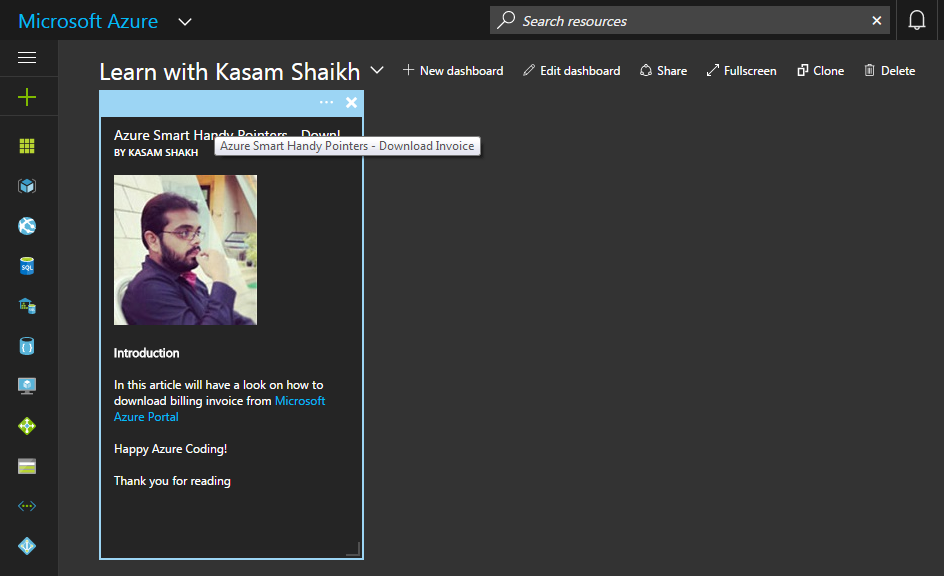Open Azure Active Directory icon

(x=27, y=546)
